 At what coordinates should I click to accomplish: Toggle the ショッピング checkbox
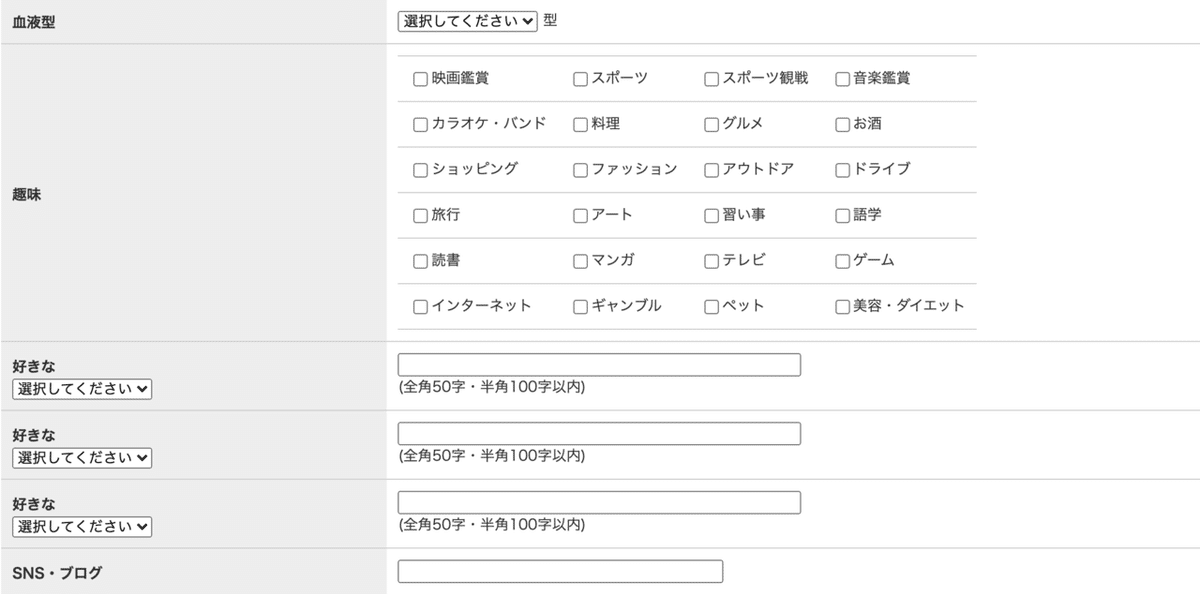421,170
